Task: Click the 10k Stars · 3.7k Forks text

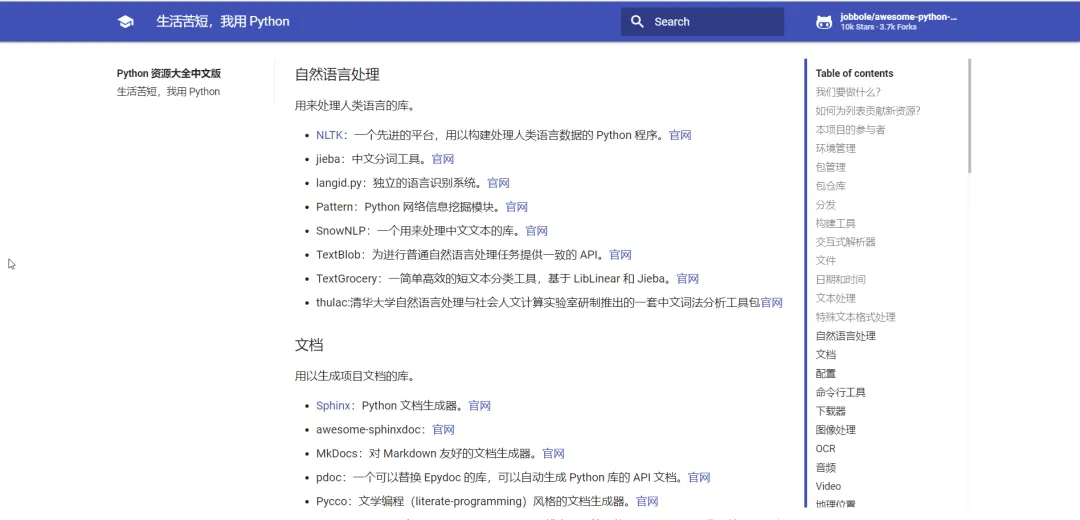Action: click(x=878, y=28)
